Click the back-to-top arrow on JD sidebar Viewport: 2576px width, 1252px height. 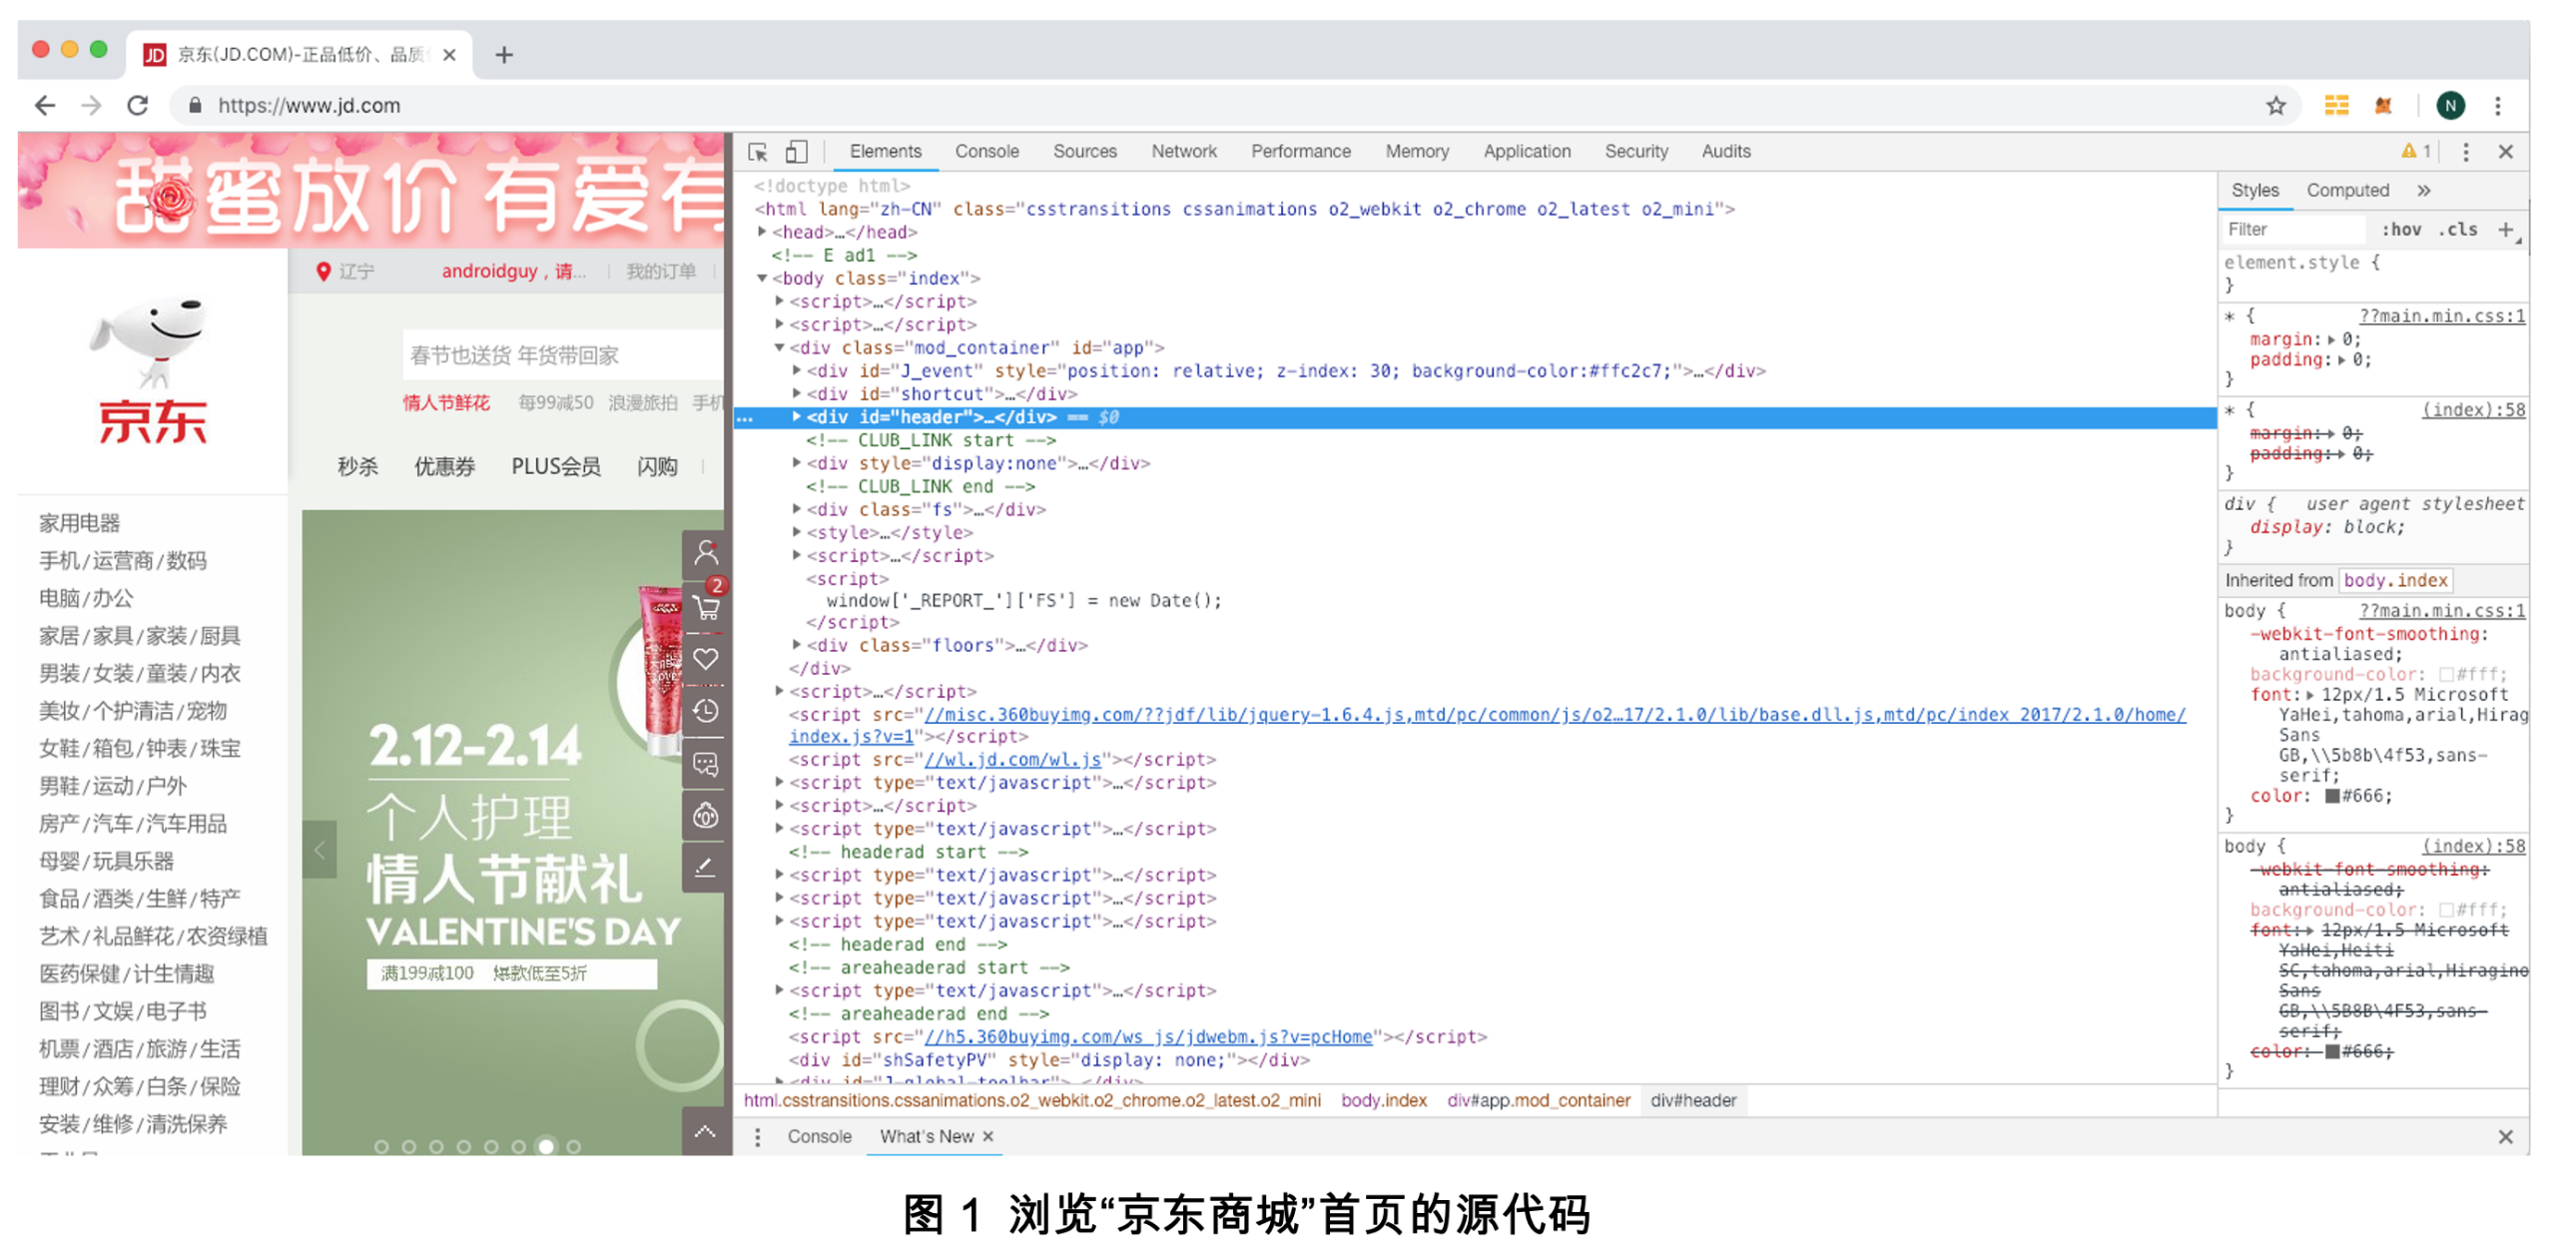coord(706,1132)
